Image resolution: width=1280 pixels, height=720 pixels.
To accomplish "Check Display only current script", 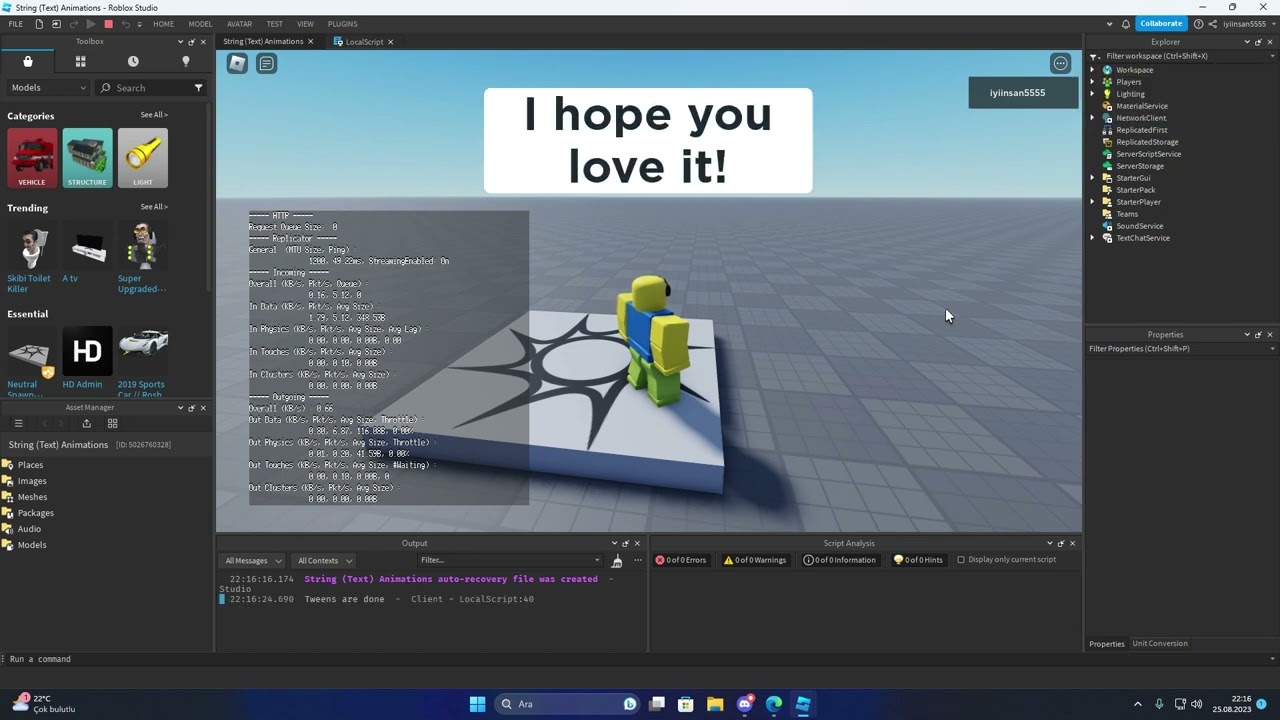I will click(x=961, y=560).
